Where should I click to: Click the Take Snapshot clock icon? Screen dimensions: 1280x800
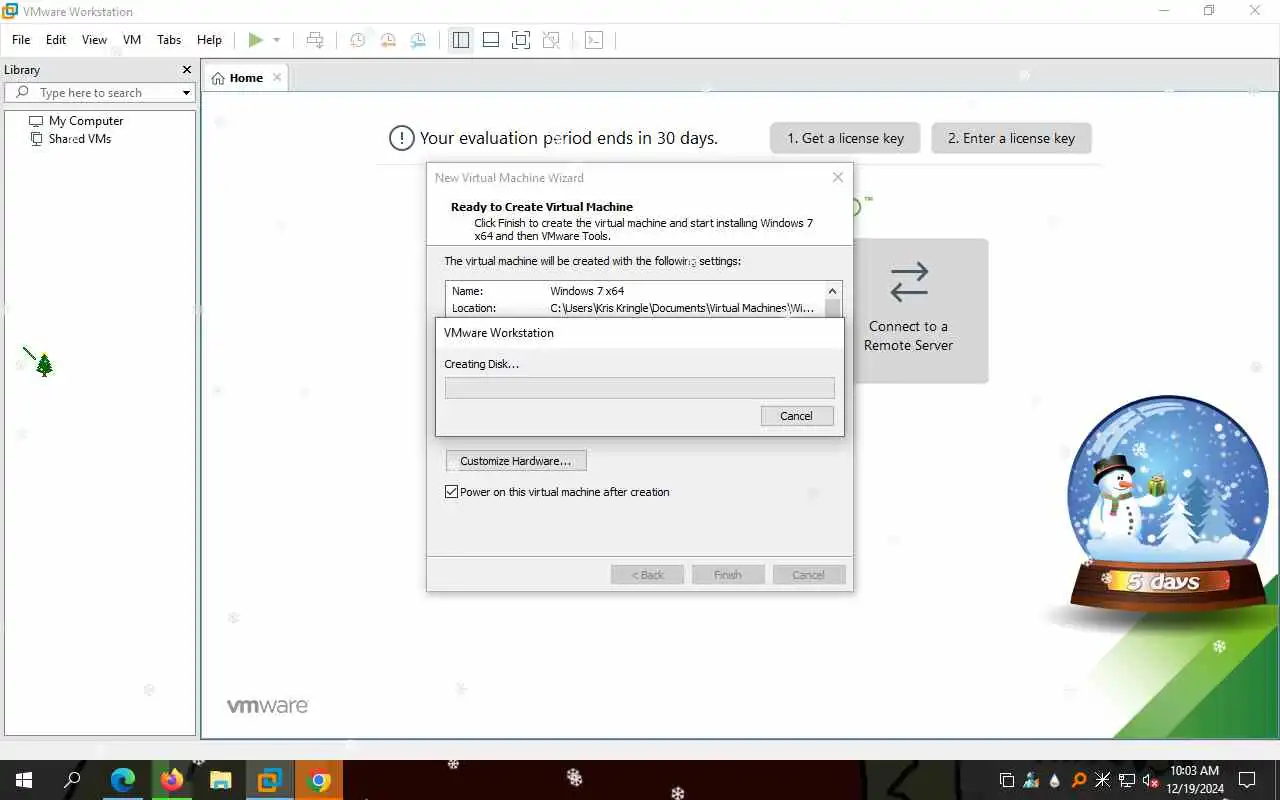coord(357,40)
